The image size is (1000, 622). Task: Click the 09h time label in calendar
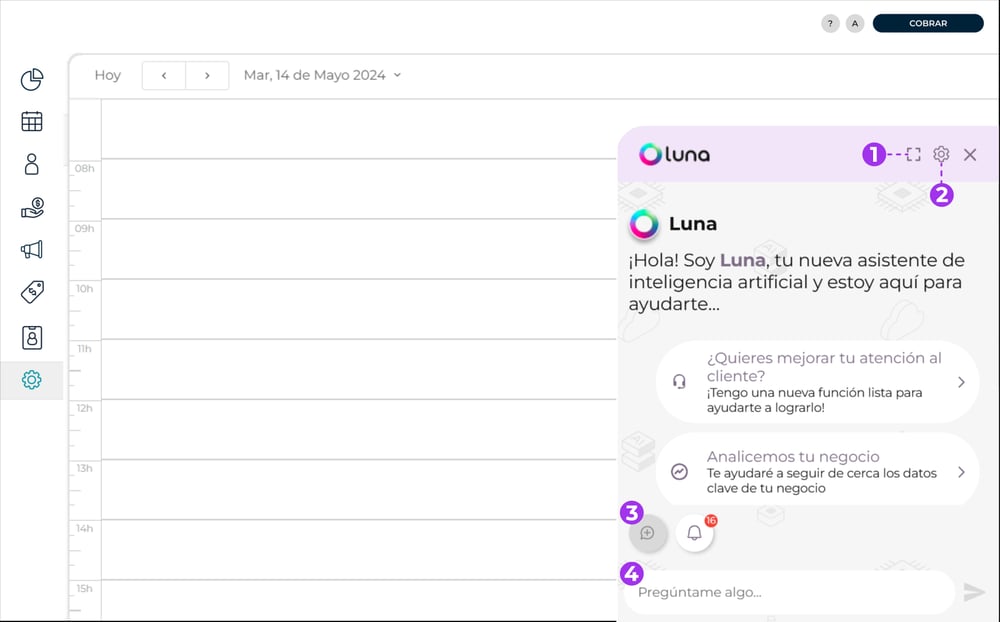[x=84, y=228]
